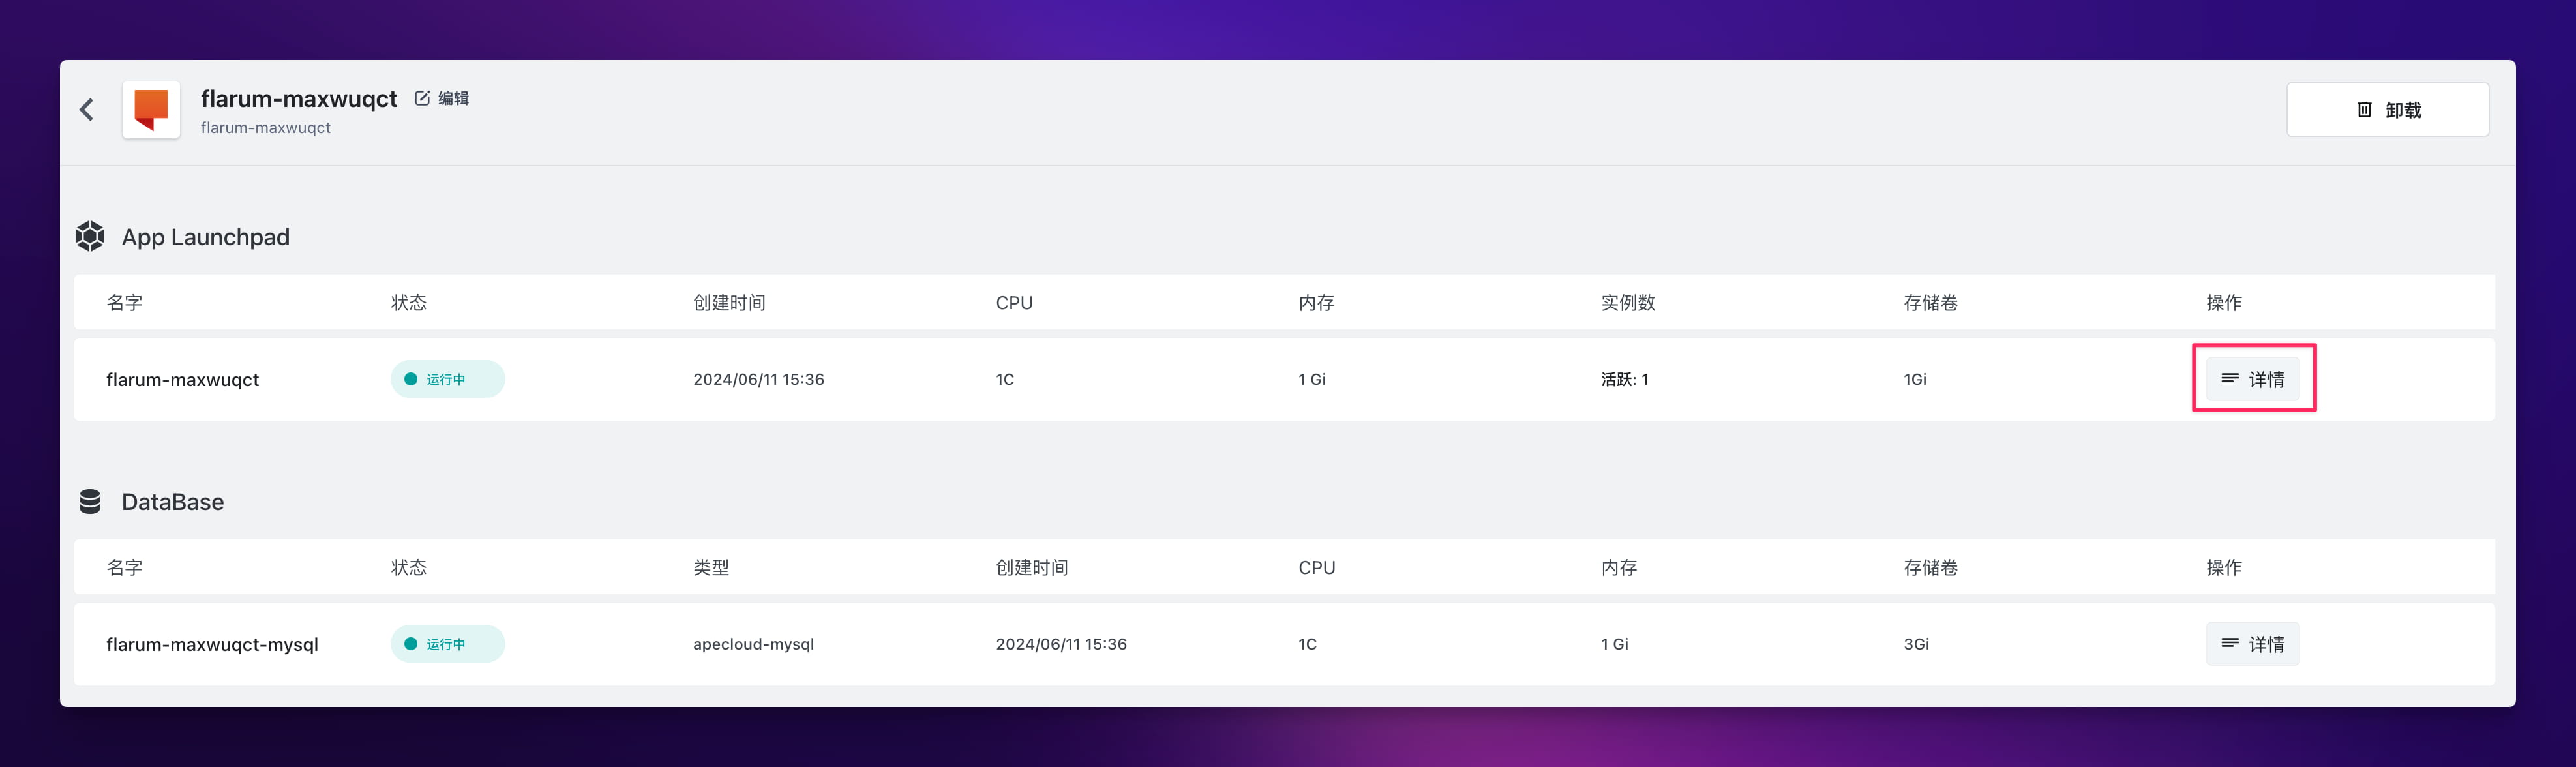This screenshot has width=2576, height=767.
Task: Click the 名字 header in App Launchpad table
Action: [124, 303]
